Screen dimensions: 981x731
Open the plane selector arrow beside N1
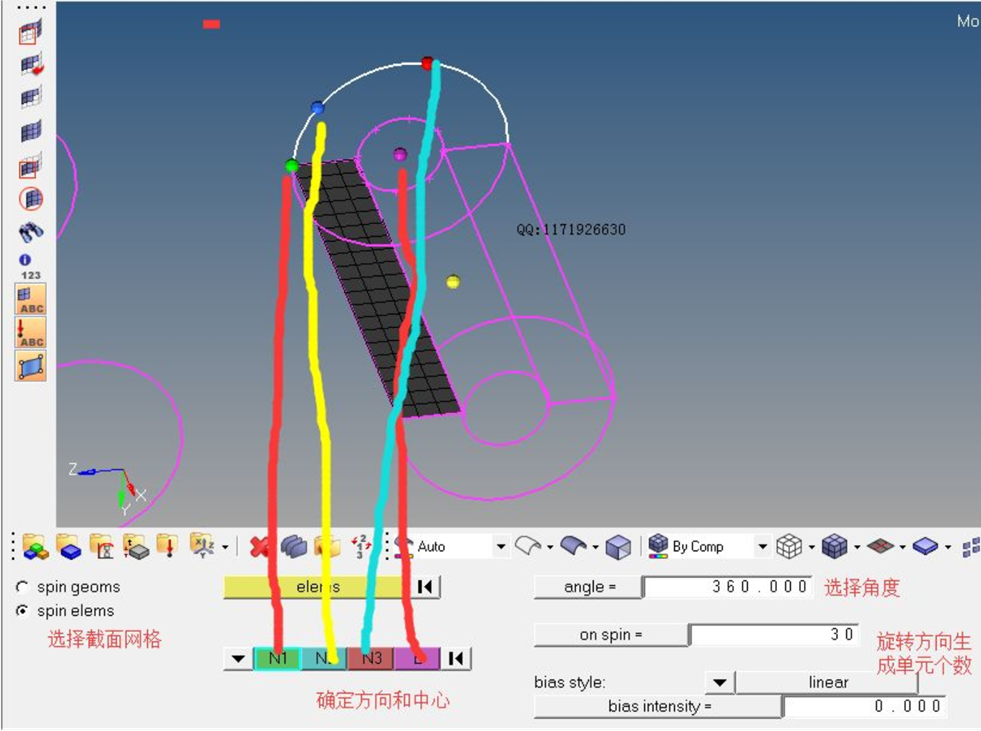[x=238, y=658]
